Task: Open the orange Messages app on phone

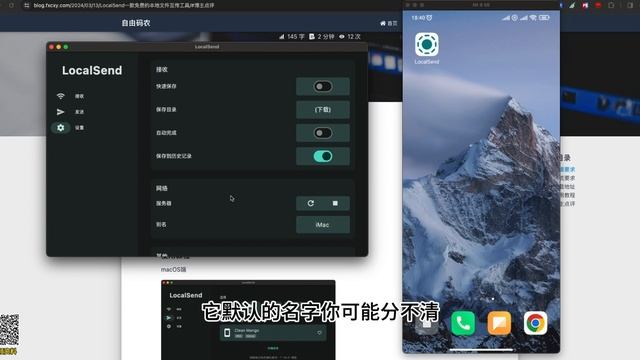Action: point(499,323)
